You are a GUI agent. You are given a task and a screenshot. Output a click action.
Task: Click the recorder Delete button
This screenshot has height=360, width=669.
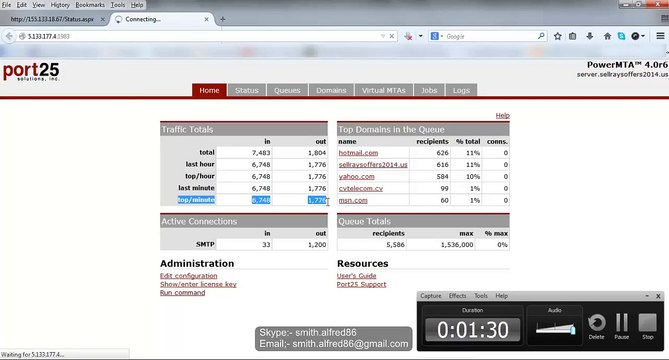(x=596, y=327)
